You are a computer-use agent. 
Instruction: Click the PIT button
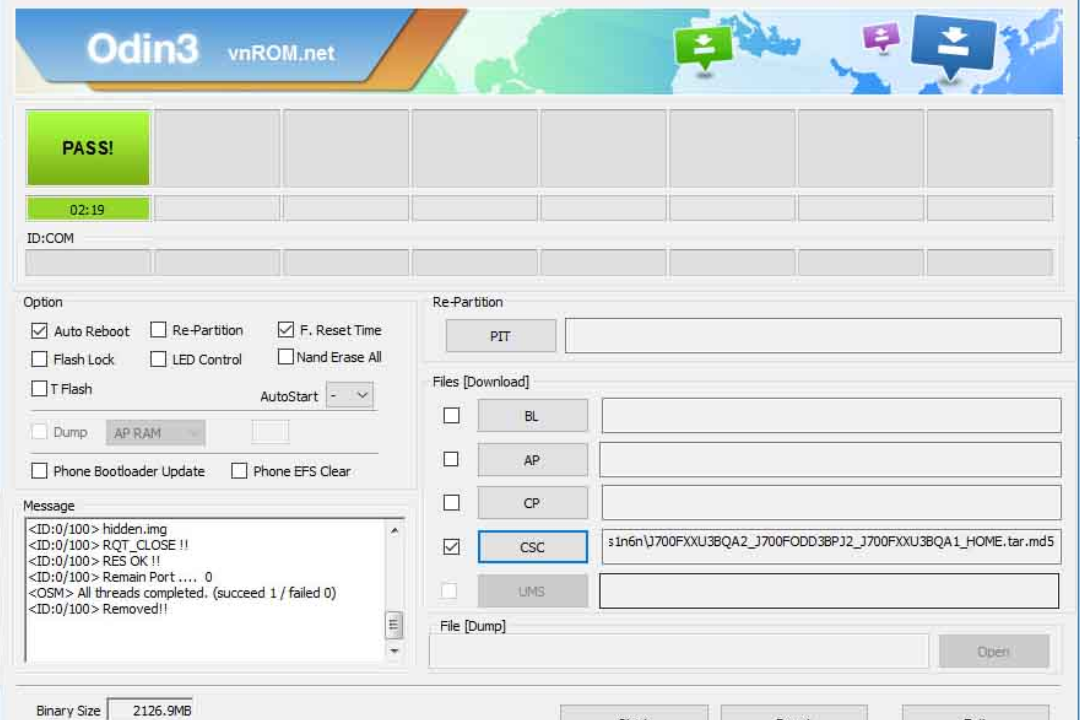501,336
